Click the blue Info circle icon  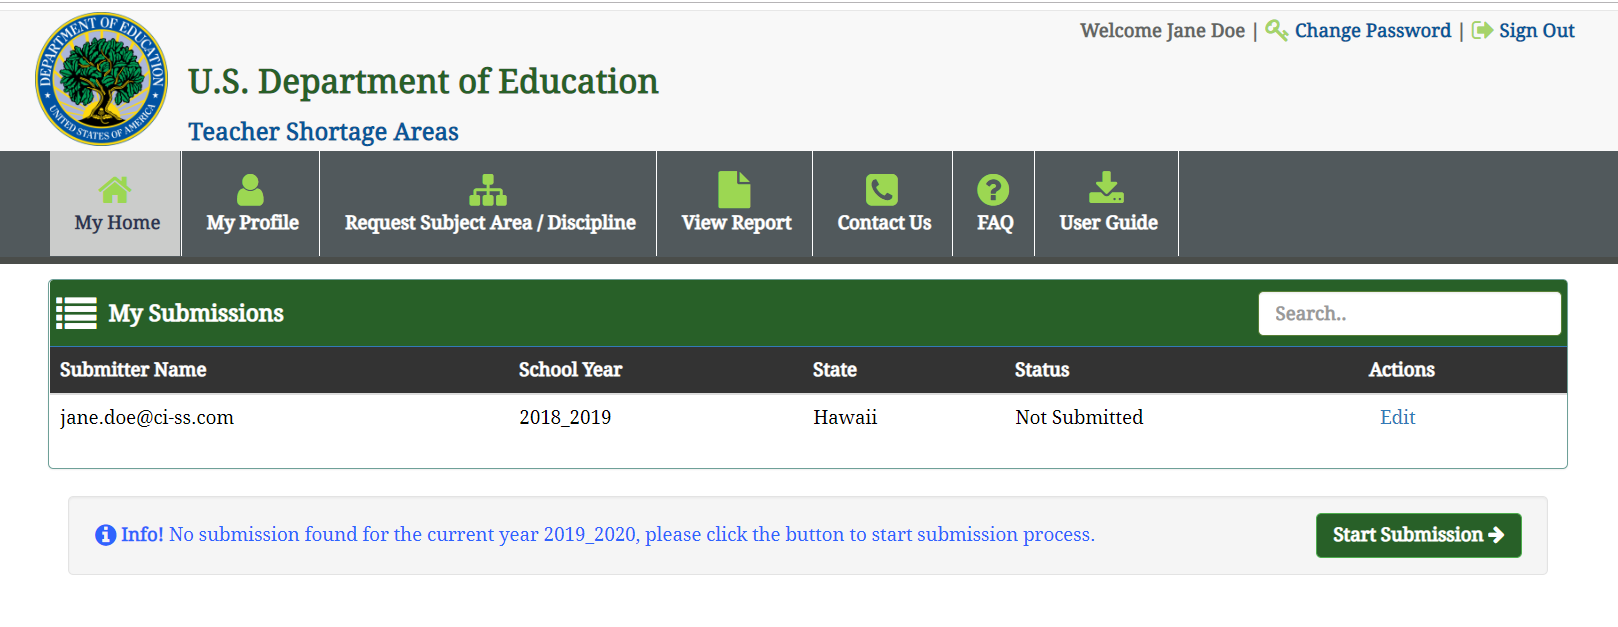[x=105, y=535]
